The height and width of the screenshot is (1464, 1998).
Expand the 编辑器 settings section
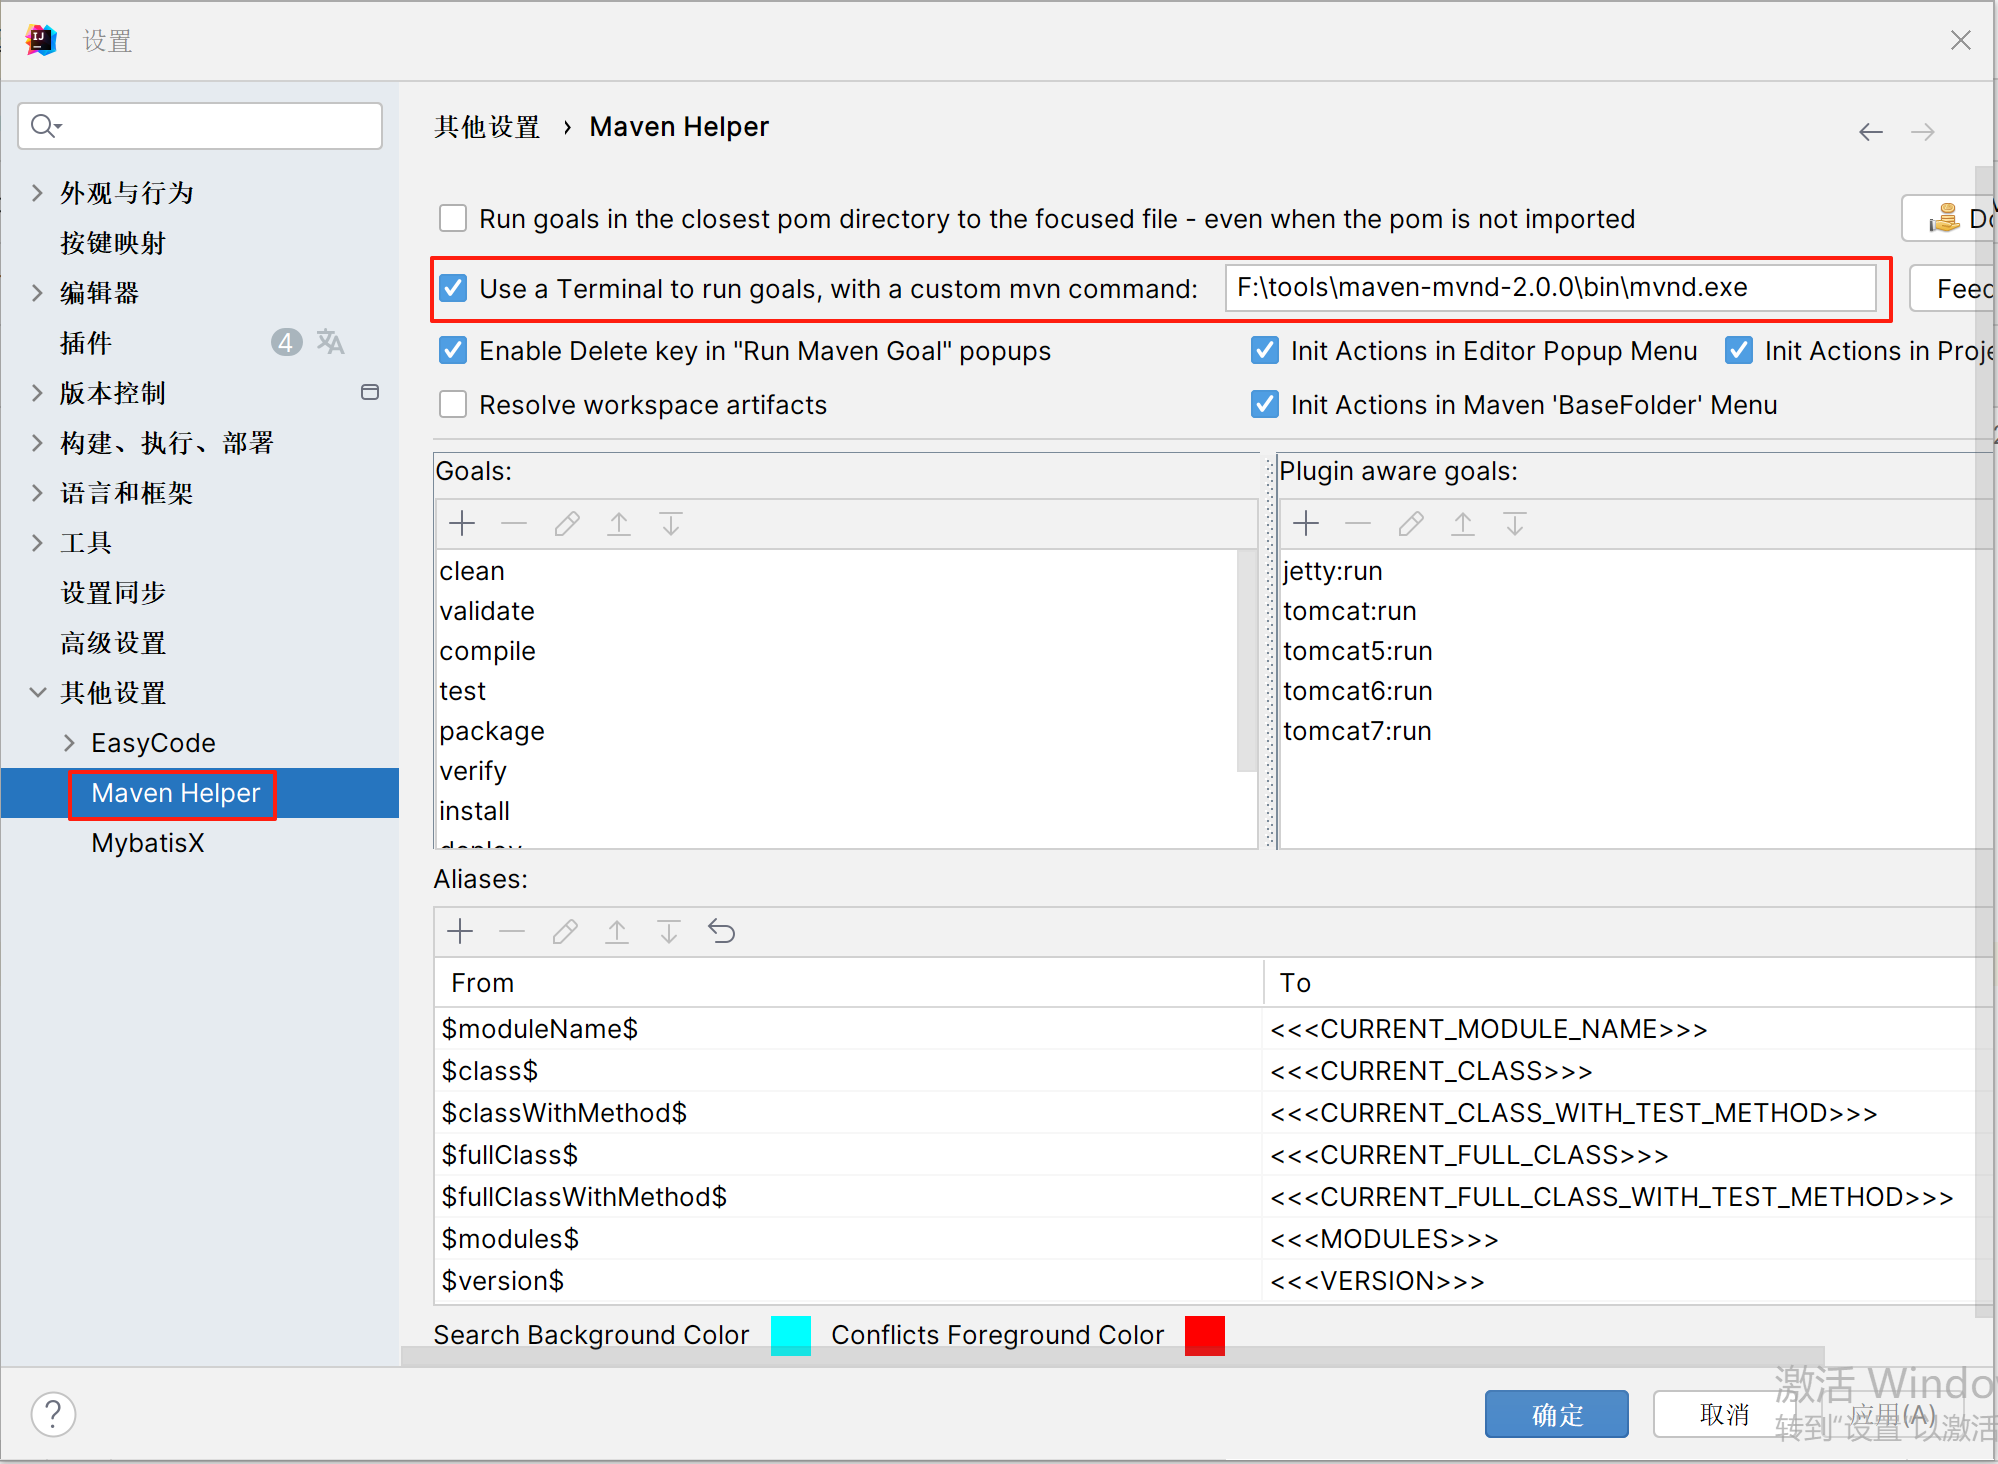pos(38,292)
